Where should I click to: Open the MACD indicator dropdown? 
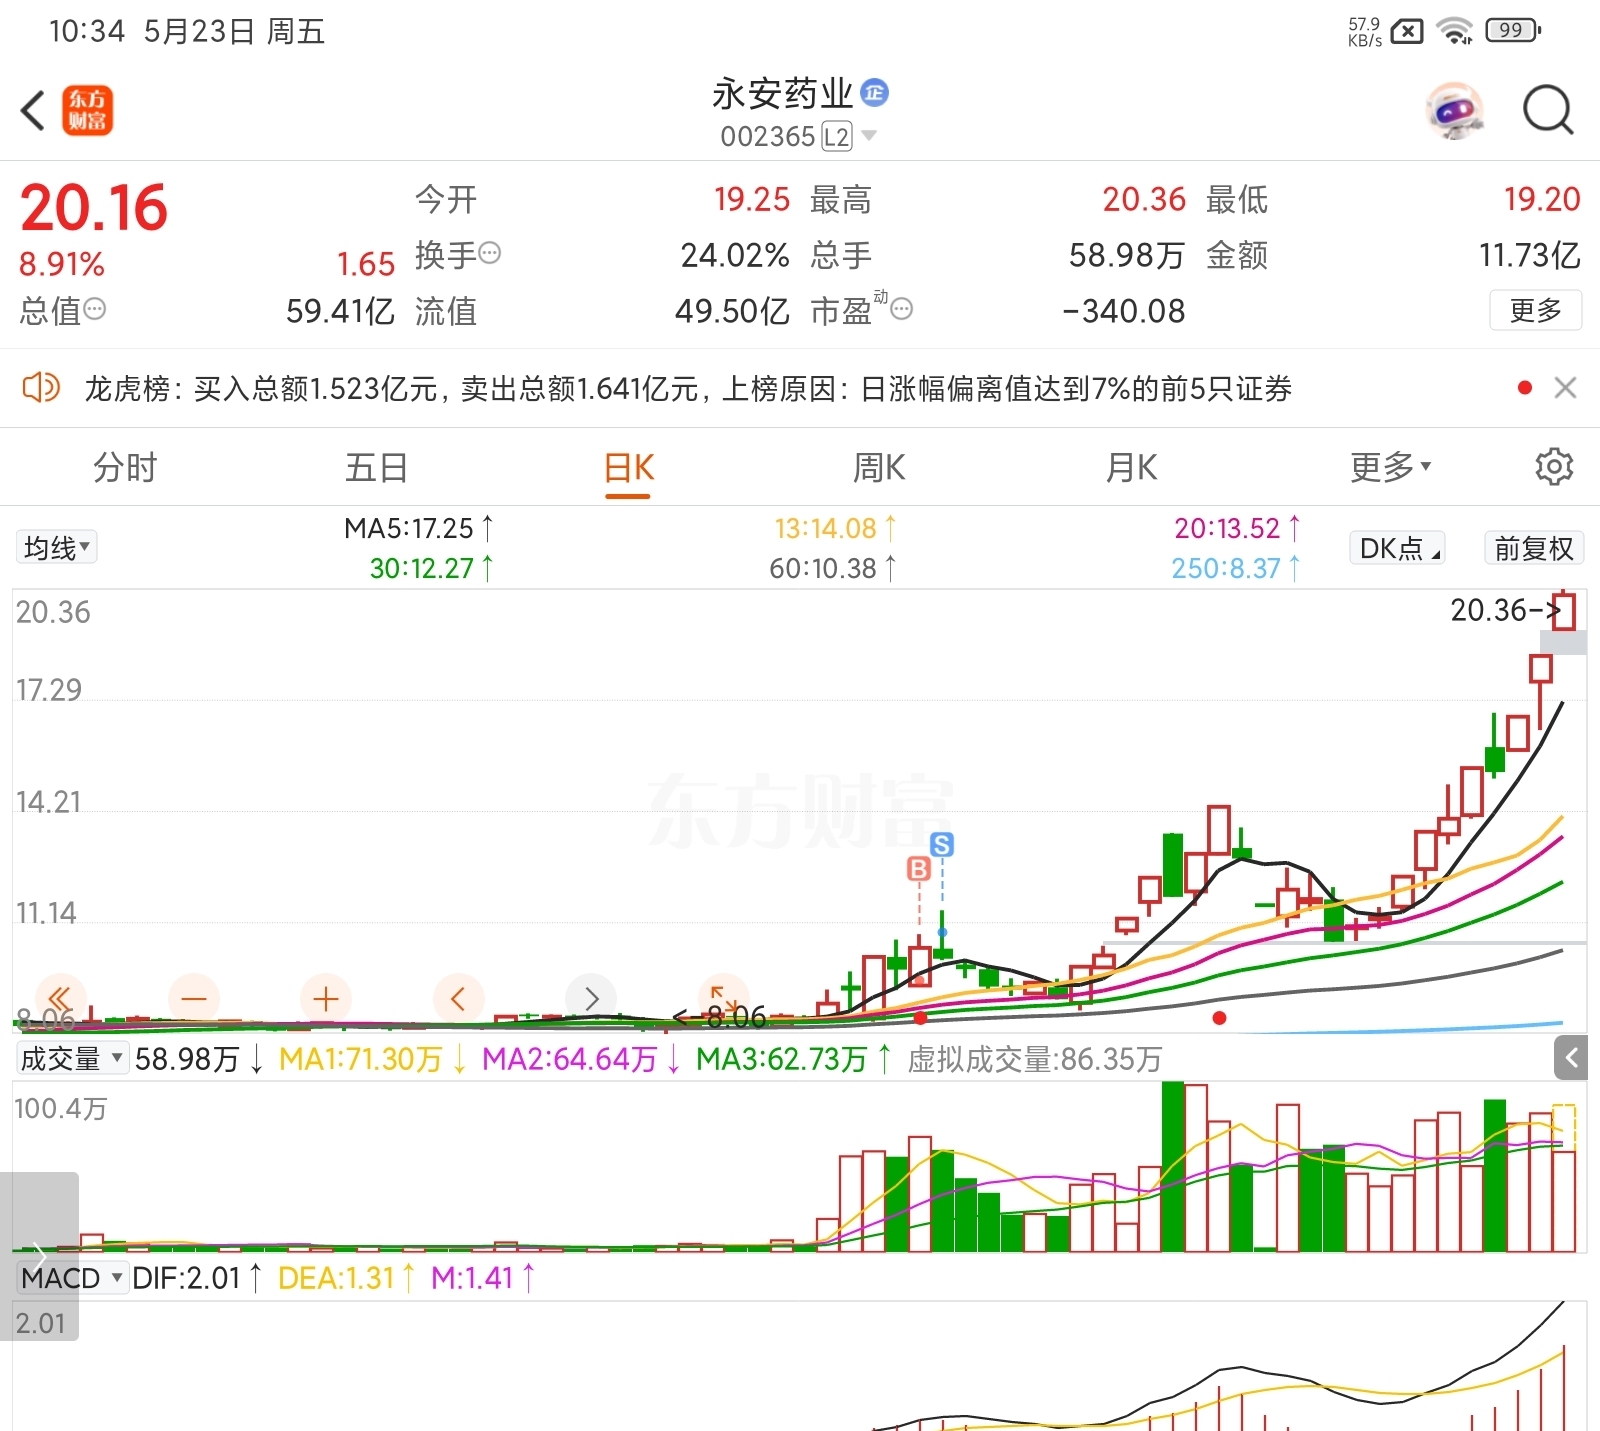72,1278
